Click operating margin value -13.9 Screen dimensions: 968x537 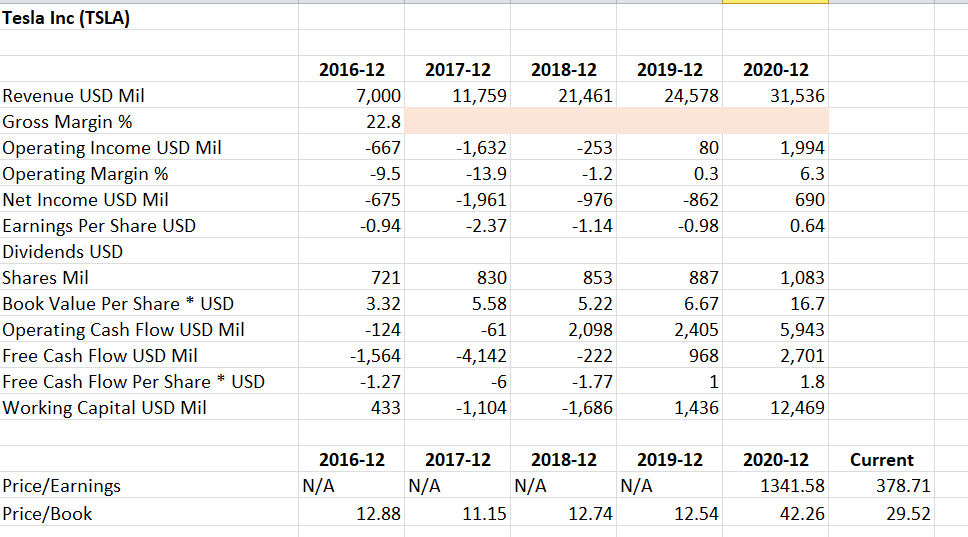pyautogui.click(x=486, y=173)
